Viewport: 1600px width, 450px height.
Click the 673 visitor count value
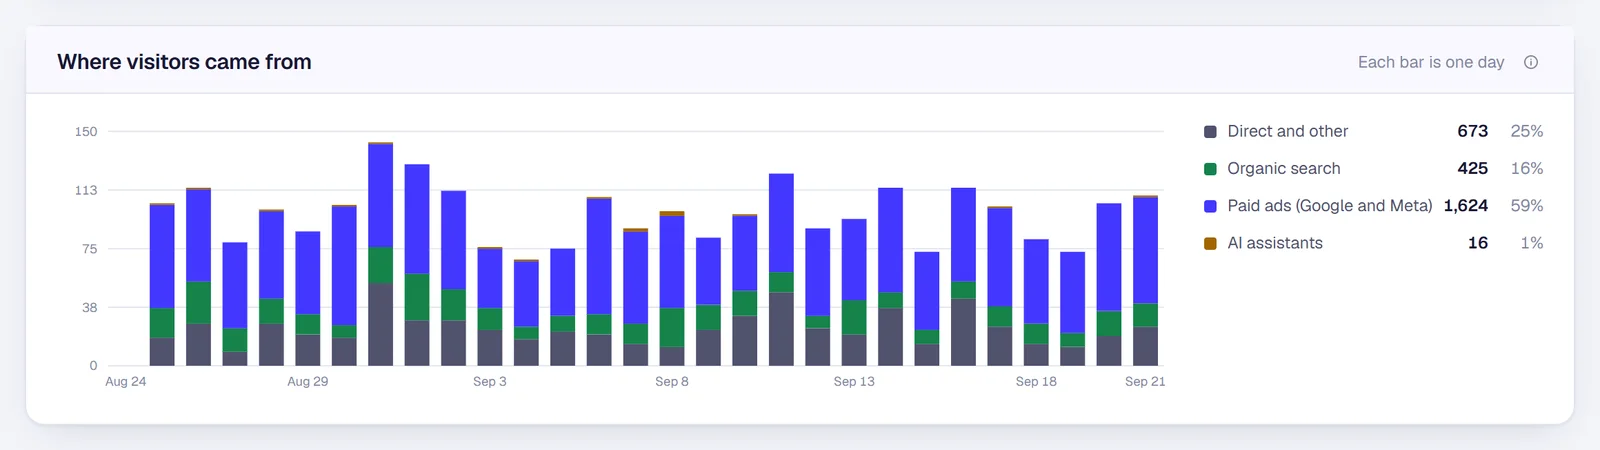tap(1472, 131)
